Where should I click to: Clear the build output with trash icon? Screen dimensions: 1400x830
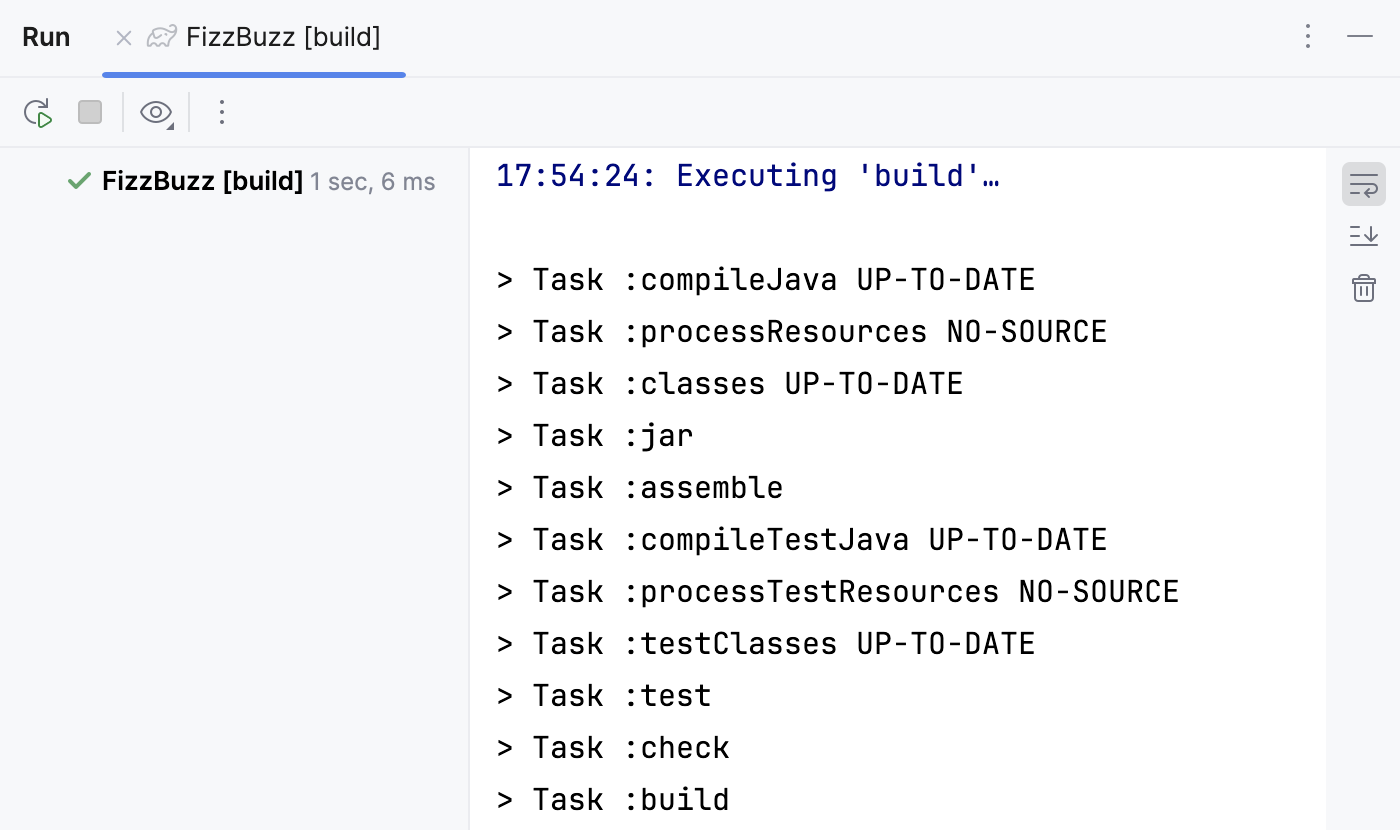(1363, 288)
